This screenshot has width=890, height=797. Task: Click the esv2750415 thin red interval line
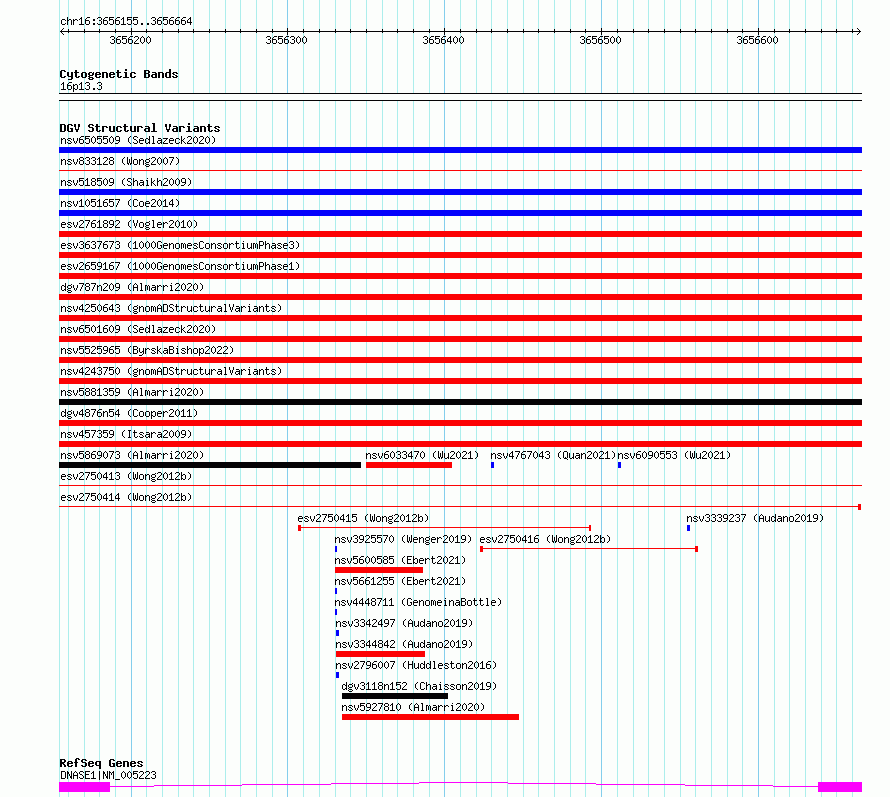click(444, 528)
